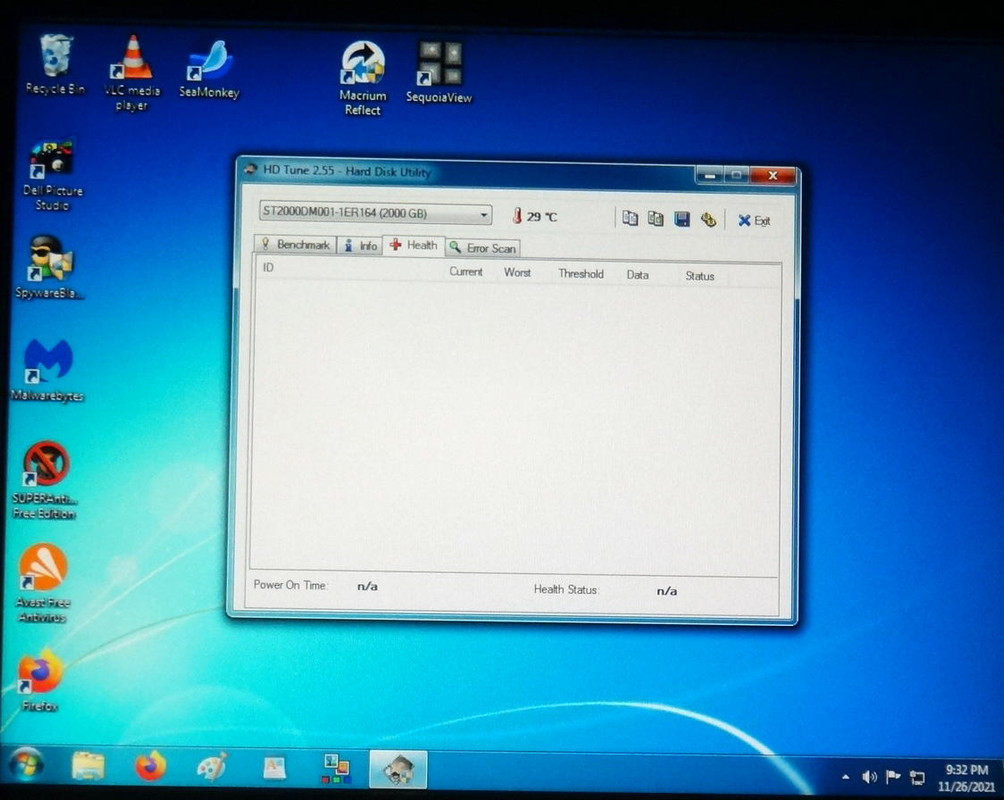Click the Firefox desktop shortcut
This screenshot has width=1004, height=800.
click(40, 681)
